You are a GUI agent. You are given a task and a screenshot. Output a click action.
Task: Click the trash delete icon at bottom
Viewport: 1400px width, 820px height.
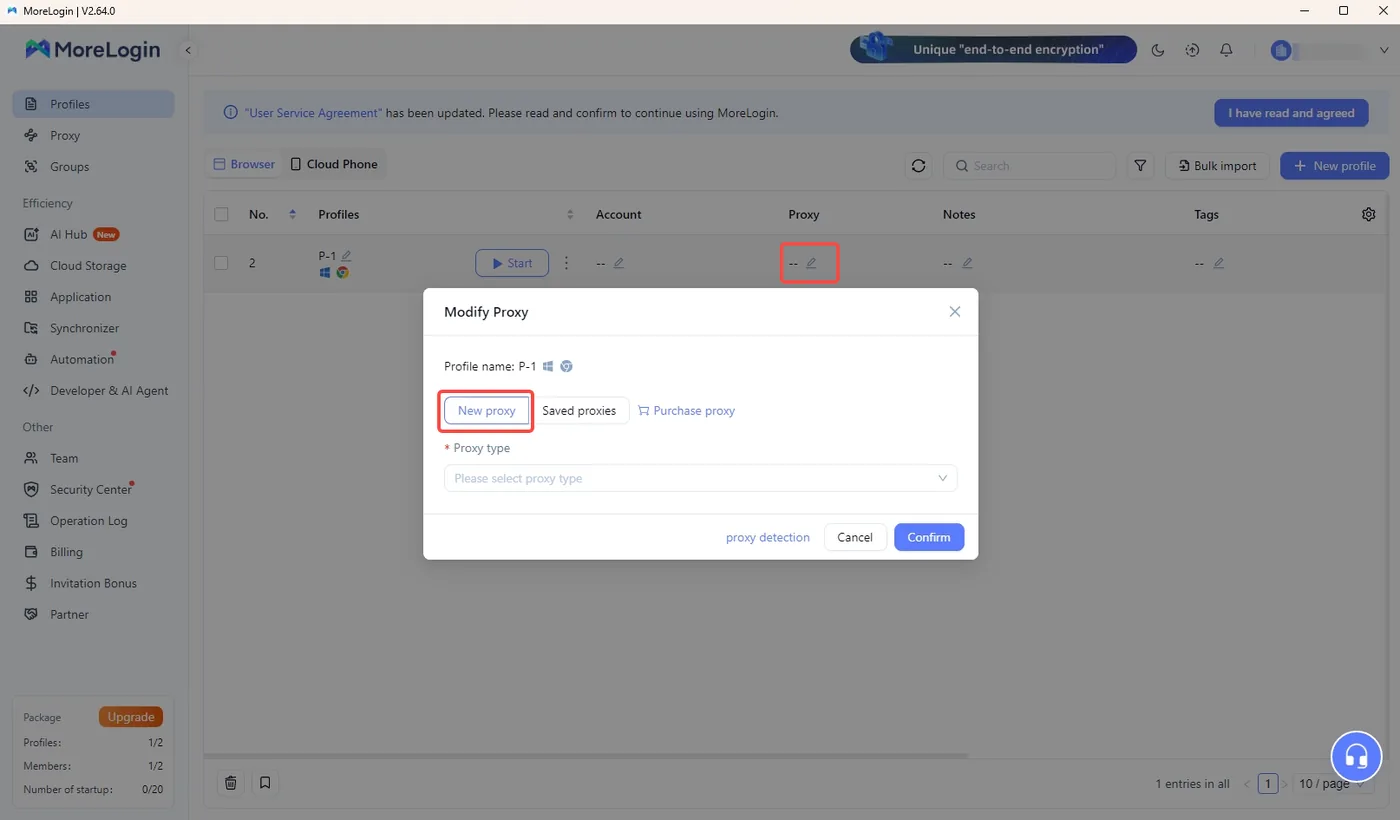point(231,783)
